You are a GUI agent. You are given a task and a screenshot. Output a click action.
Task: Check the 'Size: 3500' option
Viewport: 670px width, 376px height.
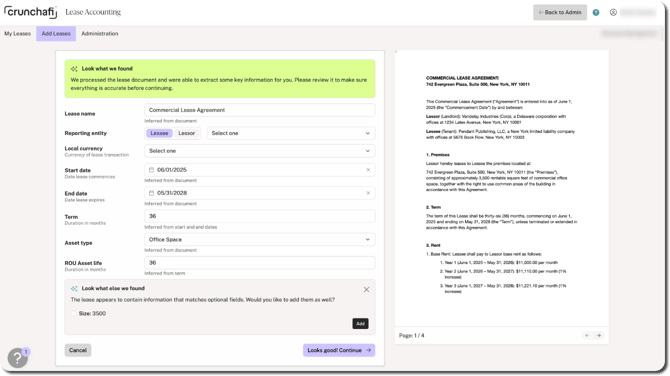(x=73, y=314)
